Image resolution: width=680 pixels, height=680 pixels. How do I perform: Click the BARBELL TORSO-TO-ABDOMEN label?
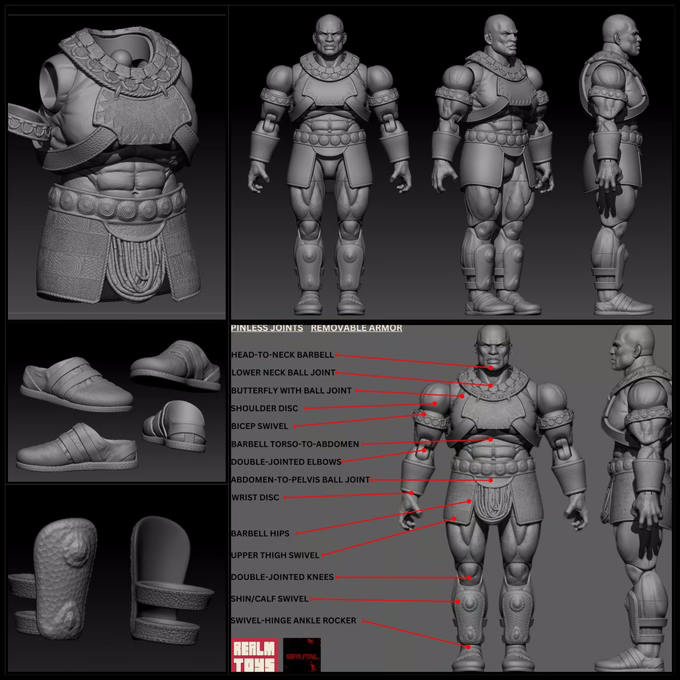294,444
